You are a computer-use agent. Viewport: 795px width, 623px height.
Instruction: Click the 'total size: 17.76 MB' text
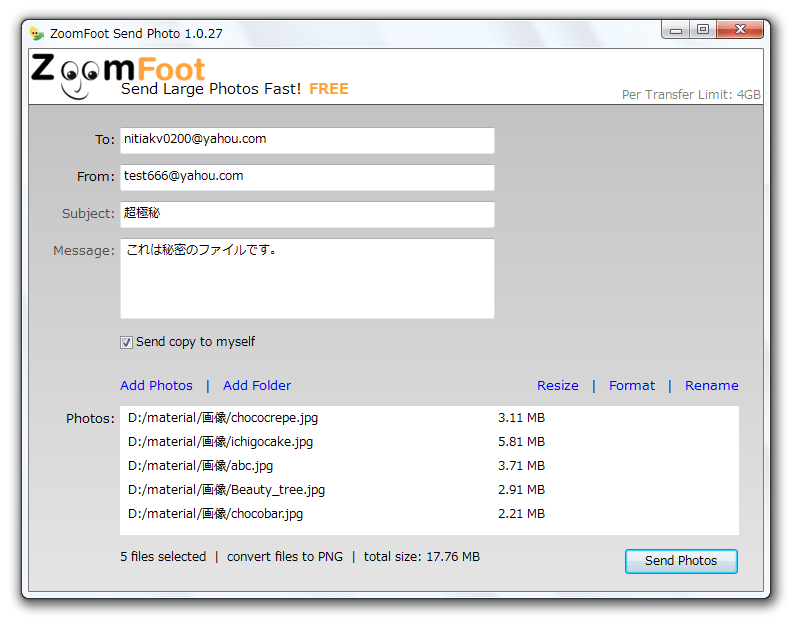click(x=422, y=557)
